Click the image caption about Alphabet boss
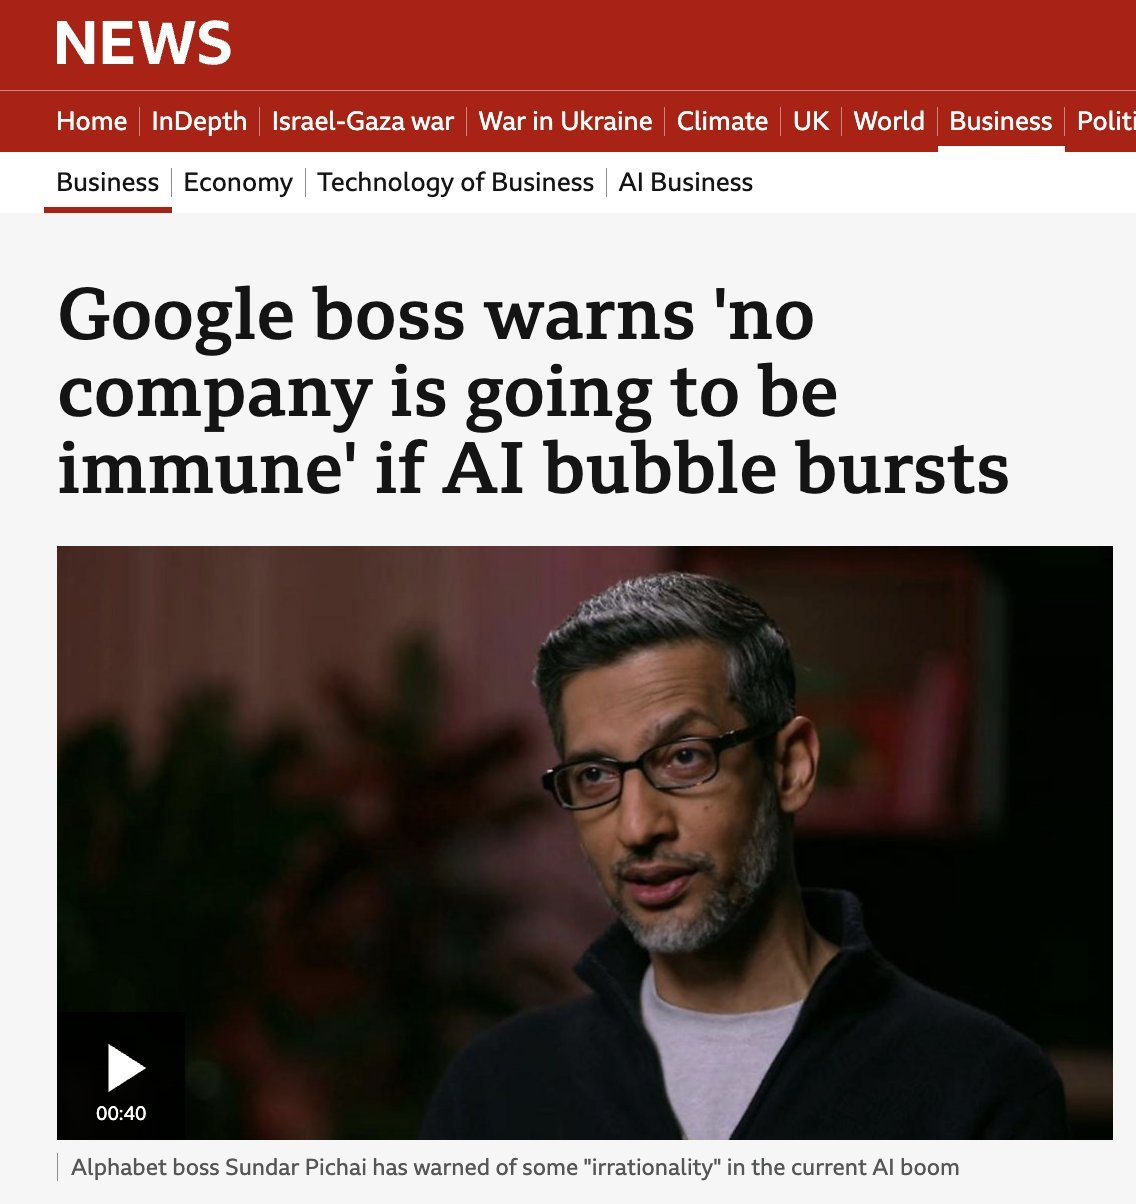1136x1204 pixels. 515,1167
